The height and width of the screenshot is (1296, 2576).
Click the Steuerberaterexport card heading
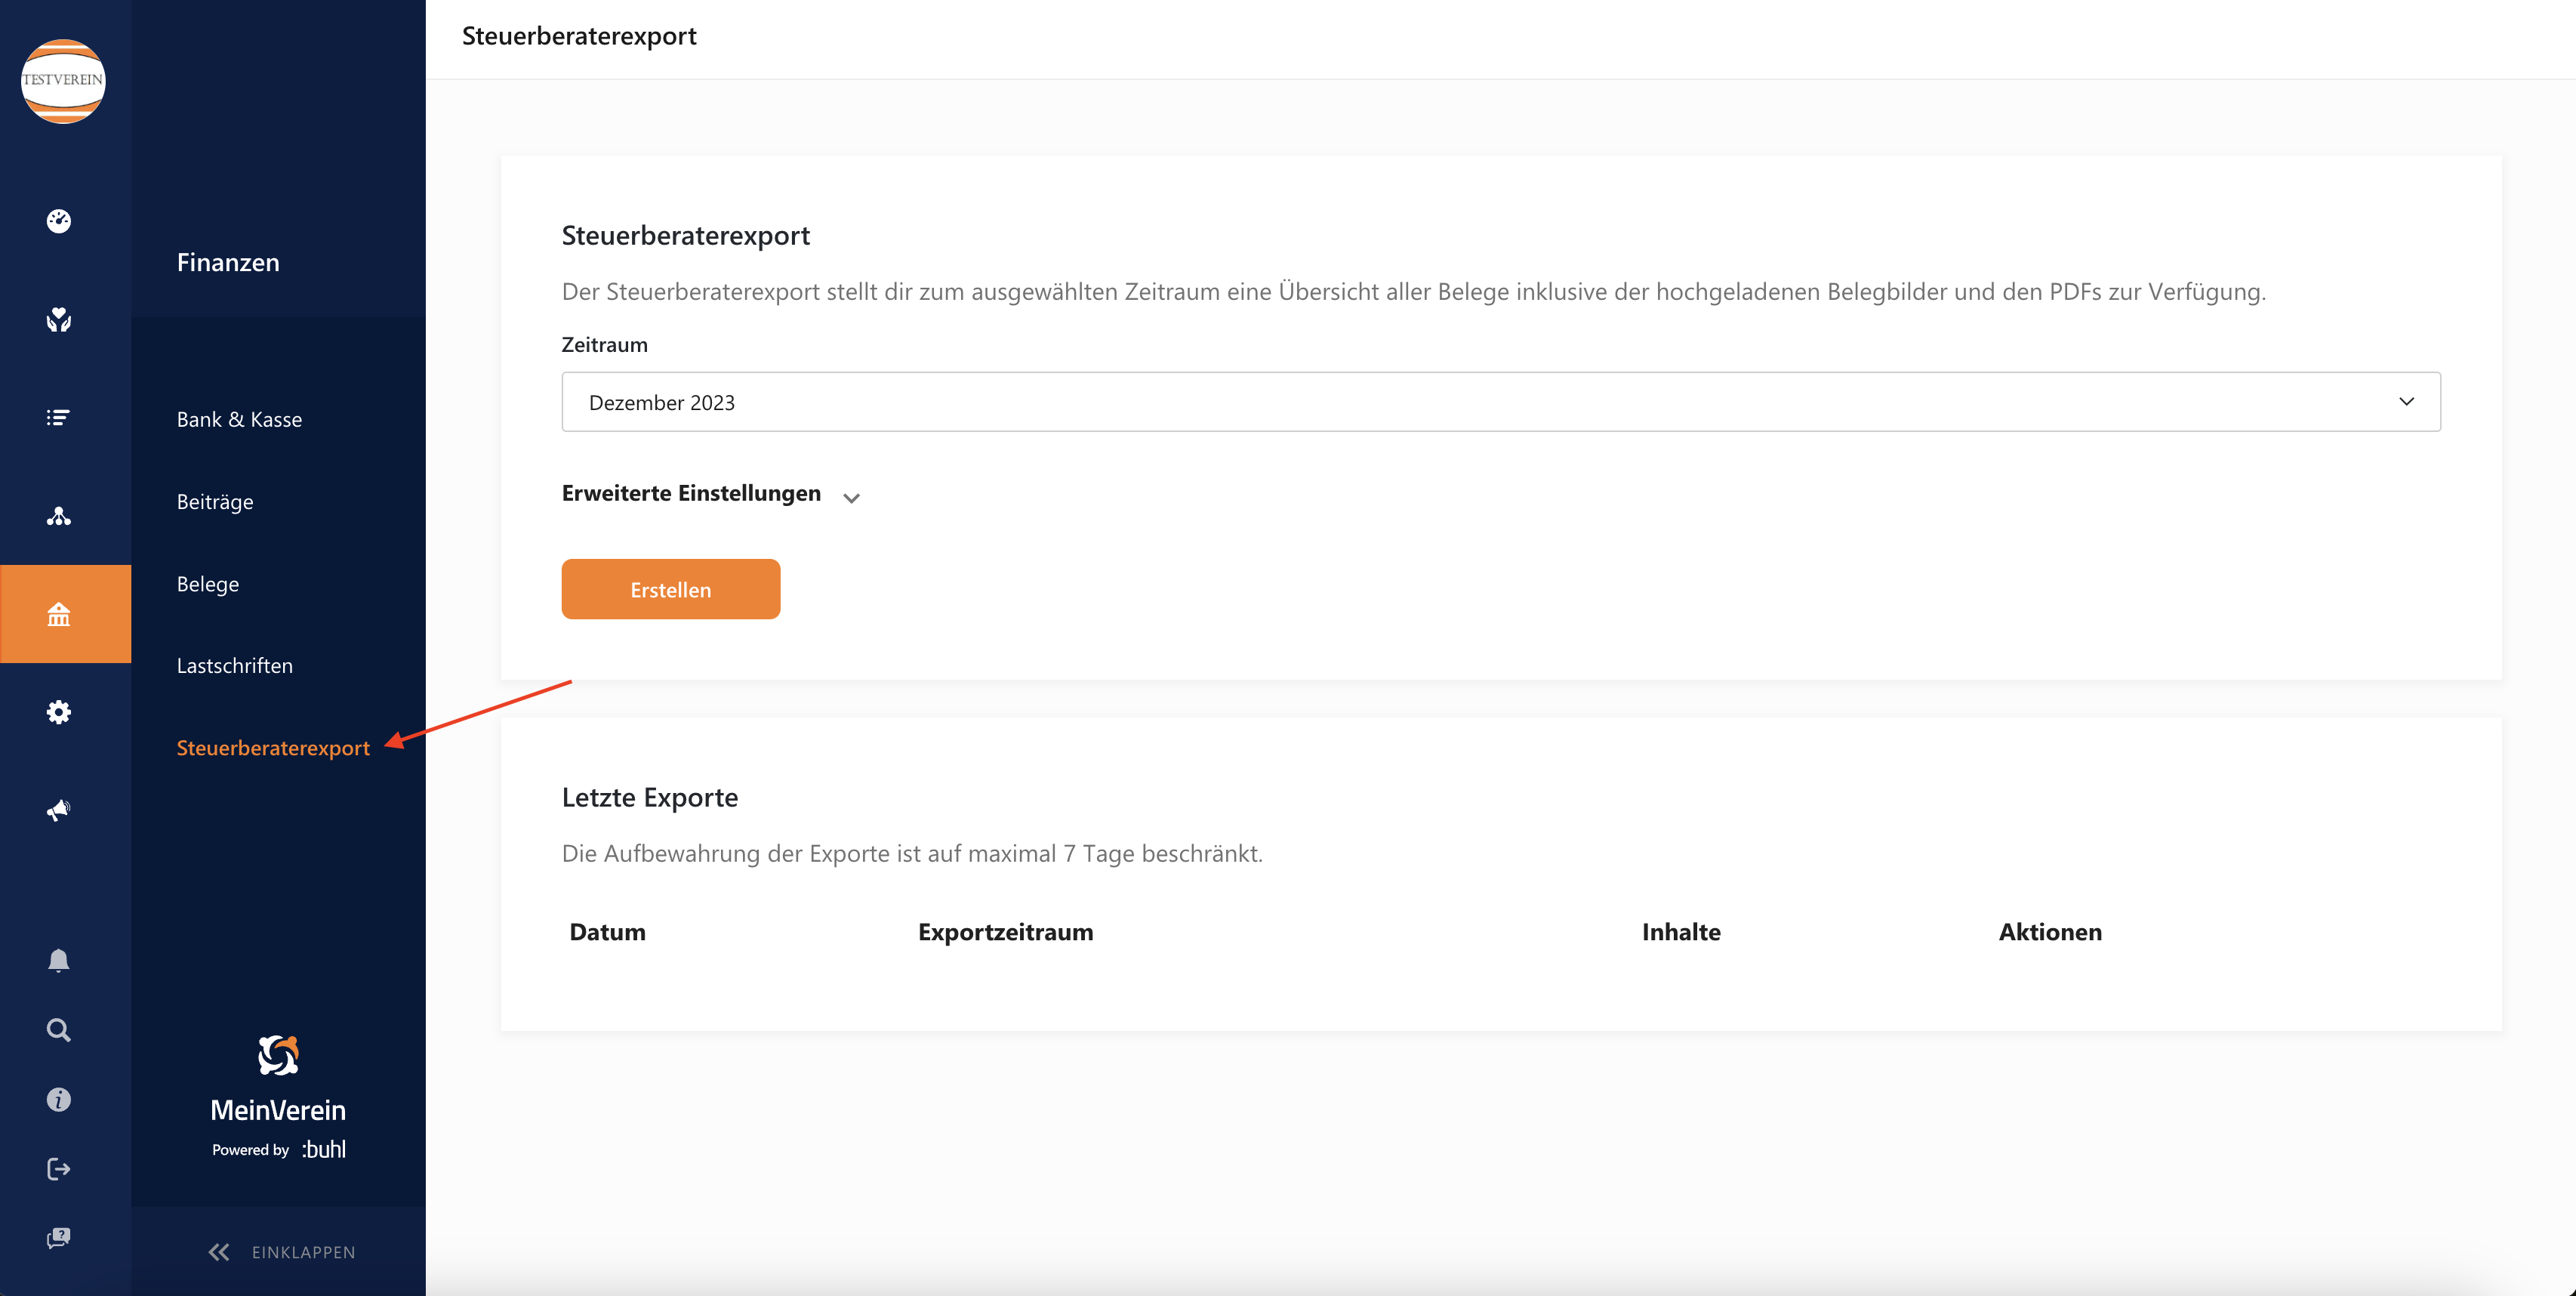(685, 236)
